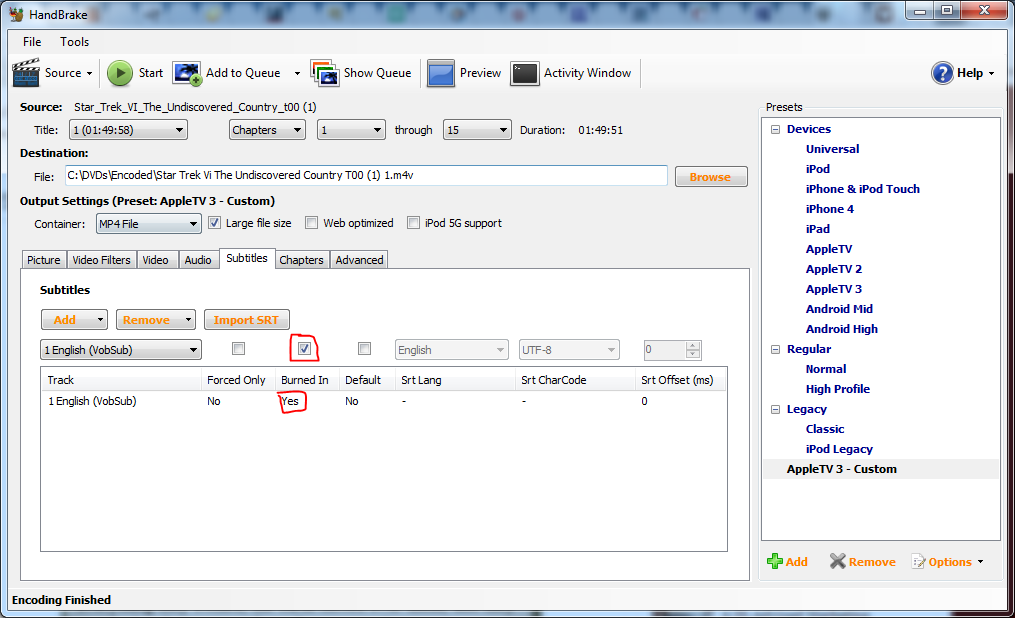This screenshot has width=1015, height=618.
Task: Click the blue Help question icon
Action: 942,73
